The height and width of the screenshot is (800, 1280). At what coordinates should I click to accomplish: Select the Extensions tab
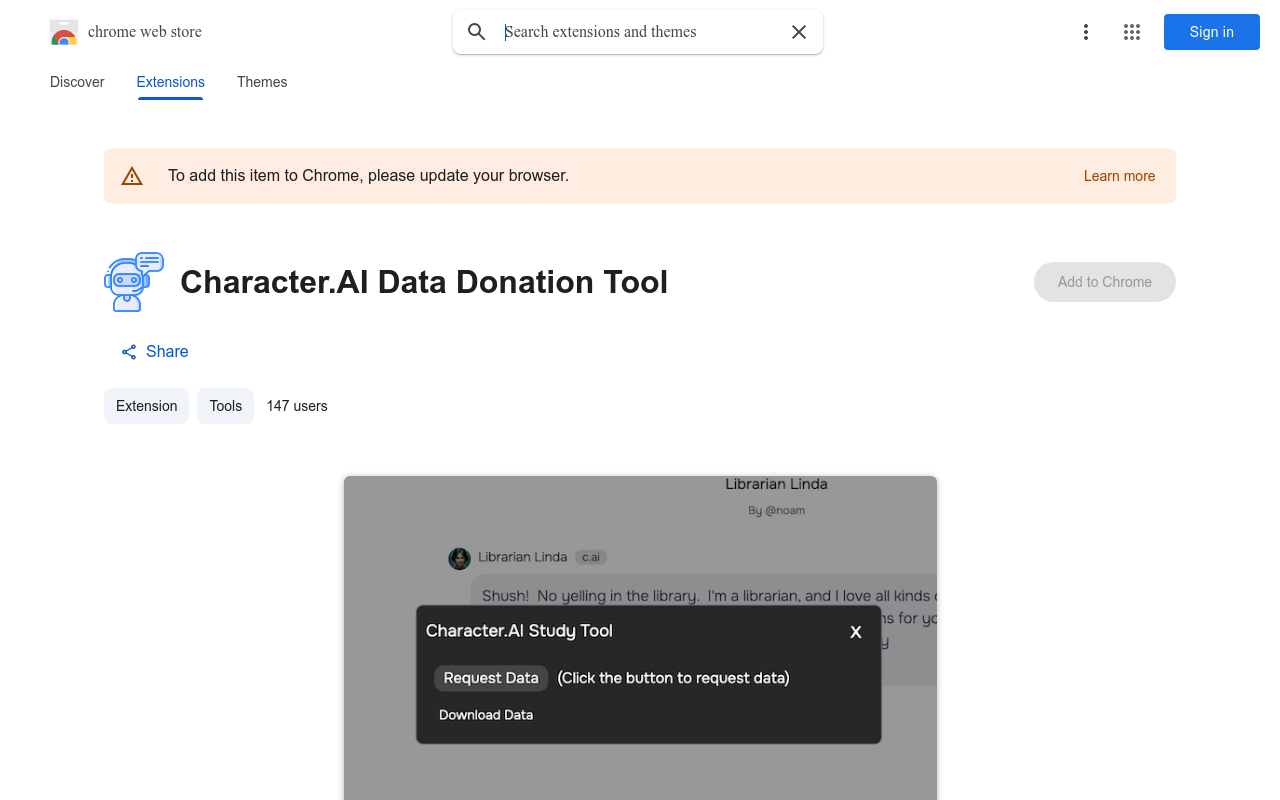pos(171,82)
